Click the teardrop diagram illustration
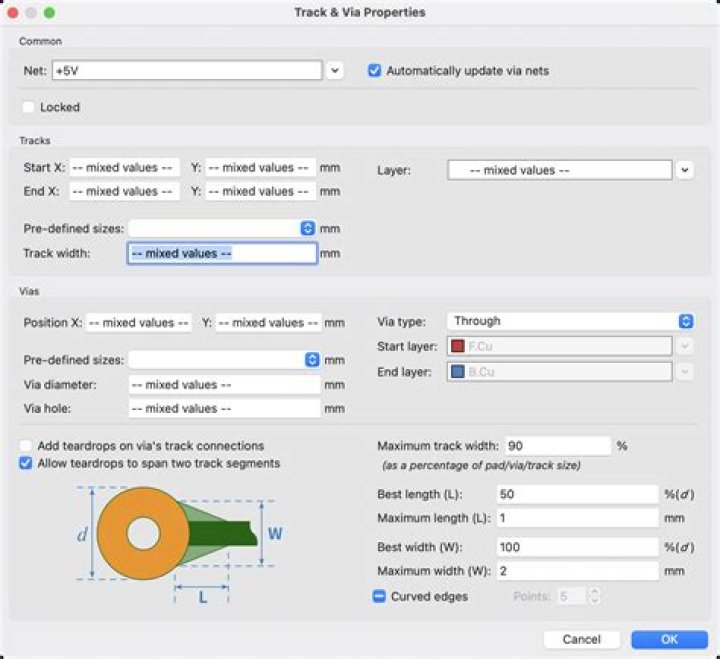 click(179, 544)
